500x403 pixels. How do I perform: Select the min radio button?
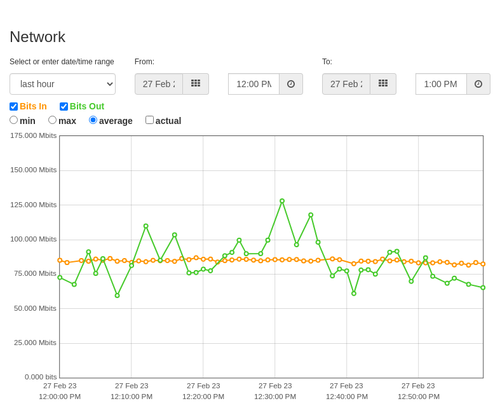click(x=13, y=120)
